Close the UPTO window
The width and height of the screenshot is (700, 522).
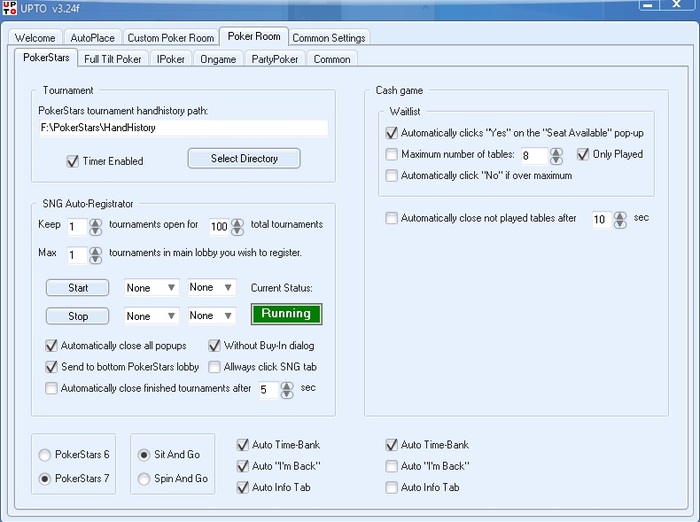click(677, 5)
